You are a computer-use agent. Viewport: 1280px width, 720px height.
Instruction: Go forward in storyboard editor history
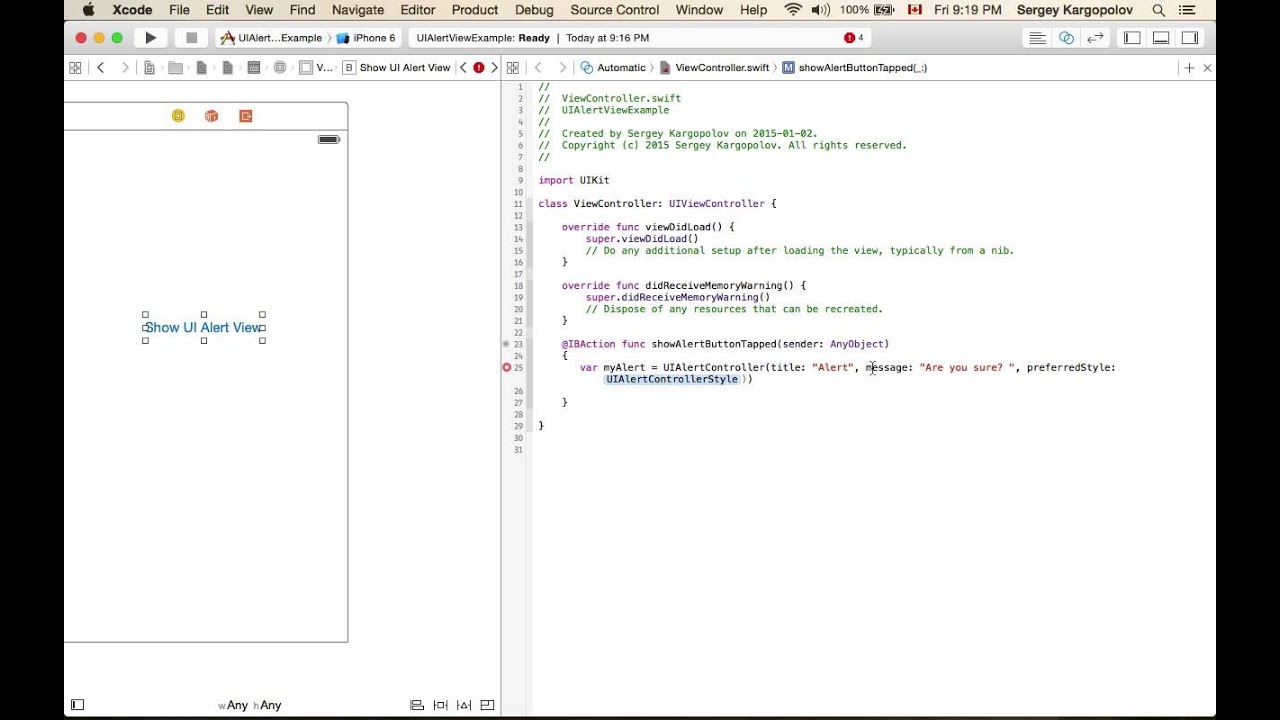[125, 68]
